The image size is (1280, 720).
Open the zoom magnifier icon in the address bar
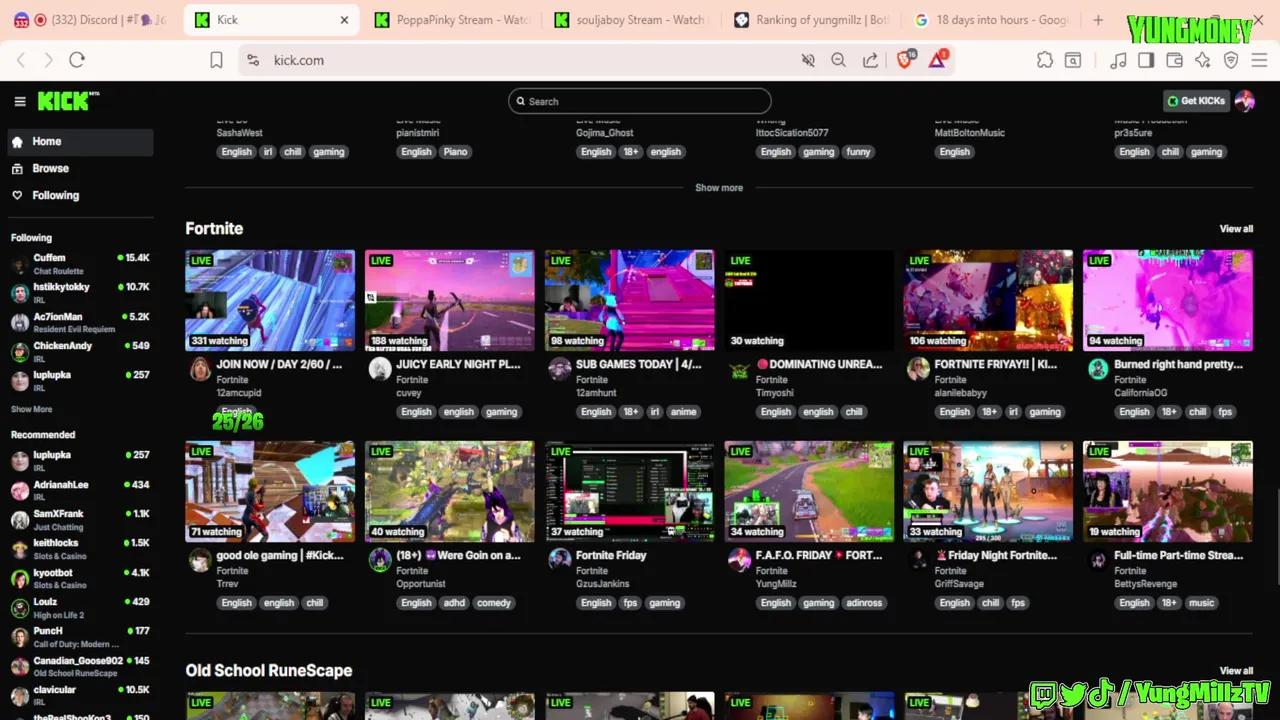click(x=838, y=60)
